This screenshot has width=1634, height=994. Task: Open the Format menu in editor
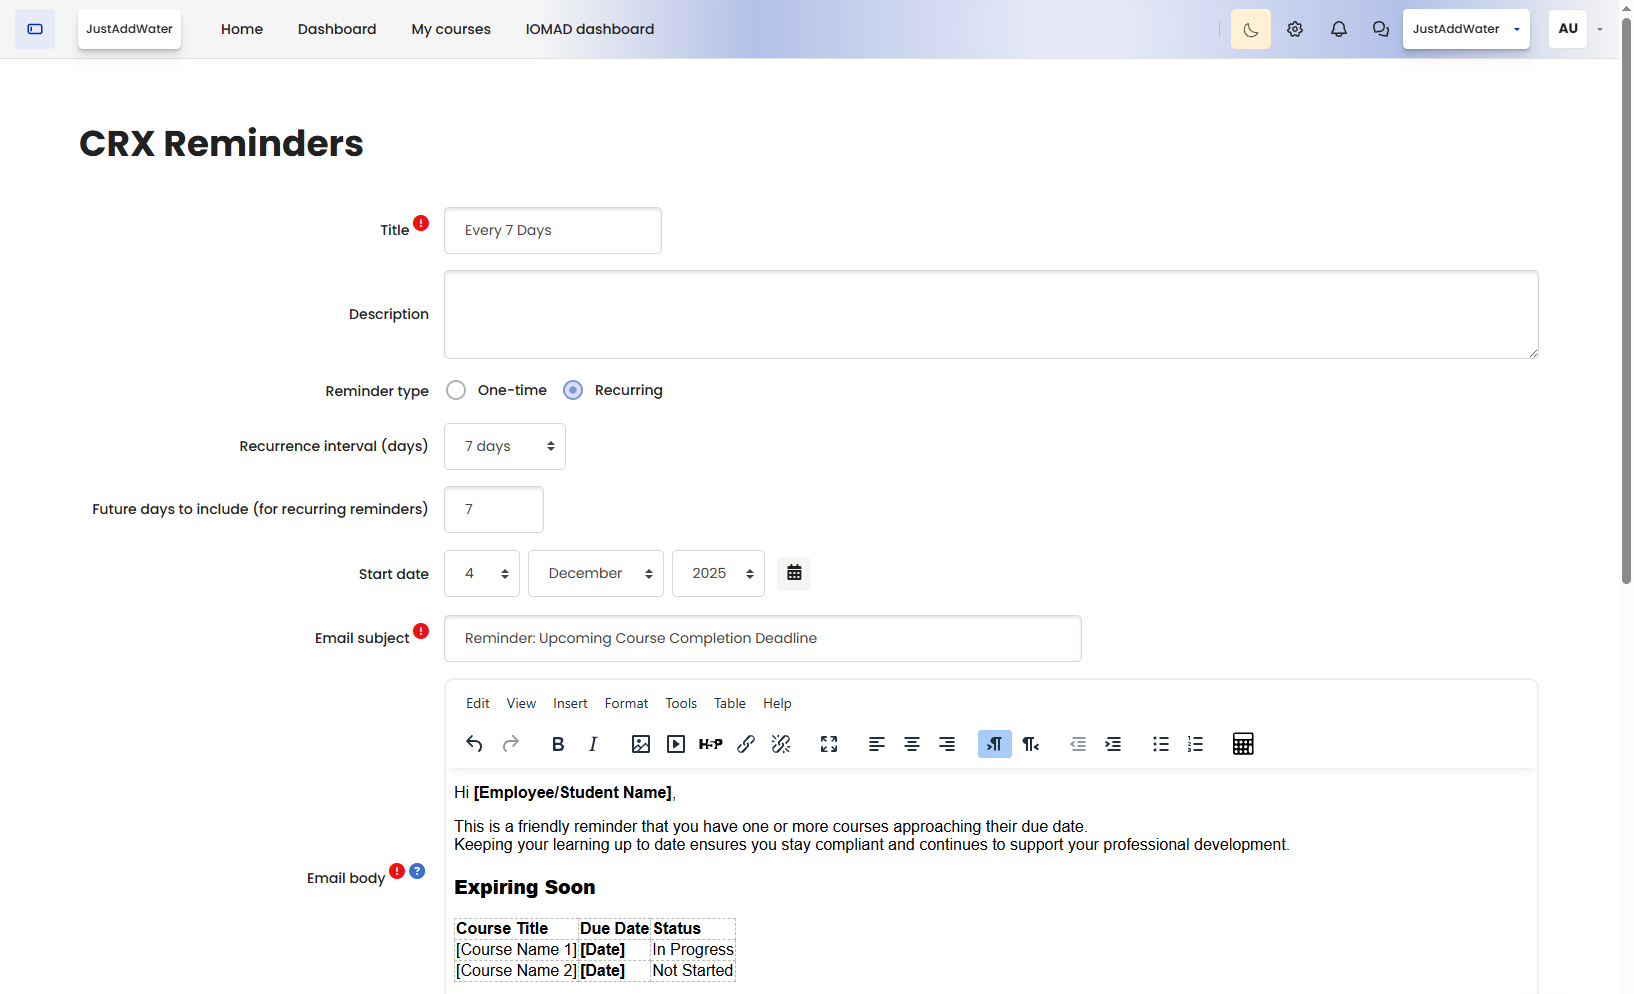pos(626,703)
